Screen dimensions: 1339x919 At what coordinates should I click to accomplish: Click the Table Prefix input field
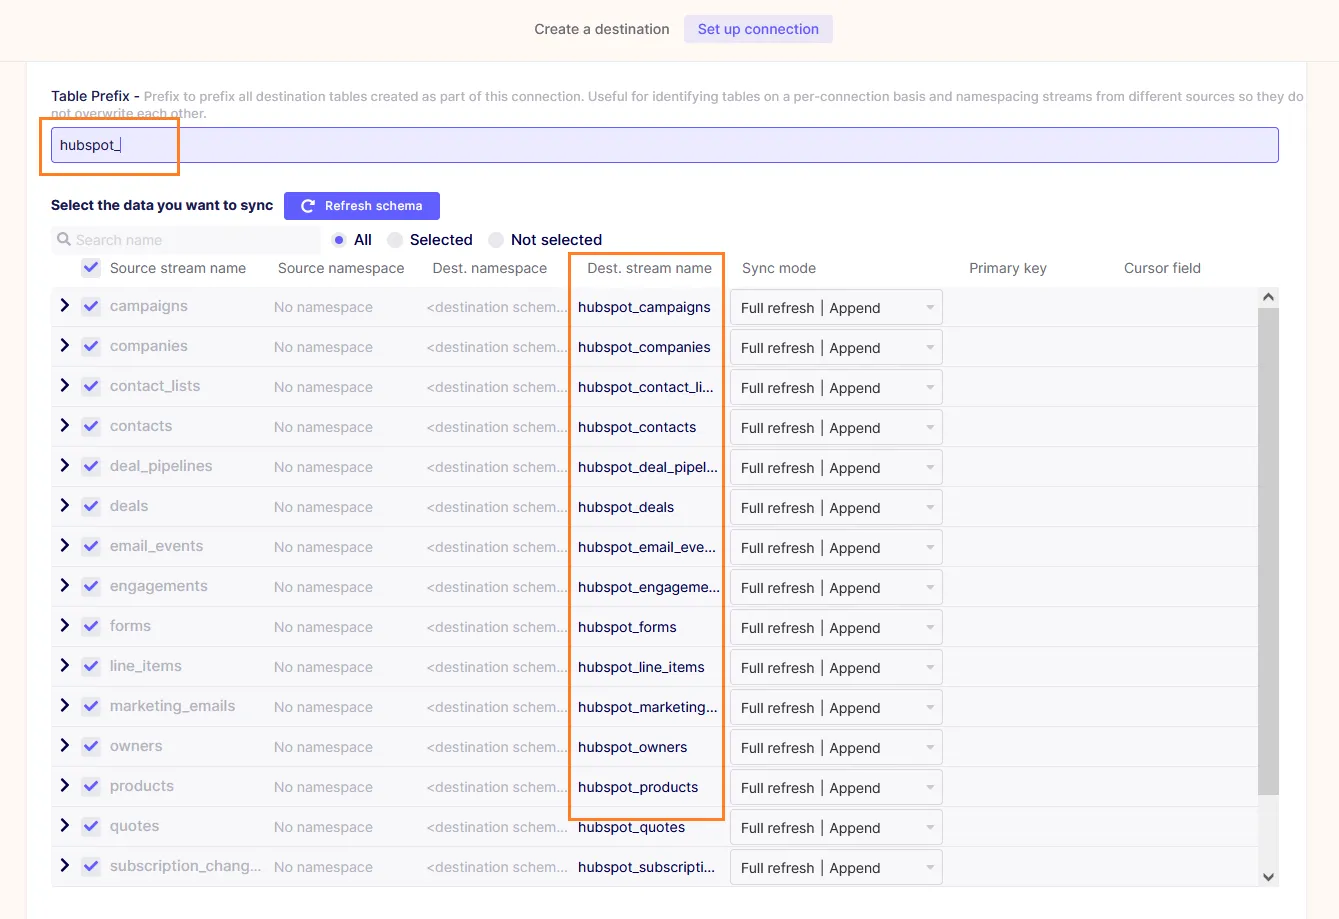pyautogui.click(x=665, y=145)
